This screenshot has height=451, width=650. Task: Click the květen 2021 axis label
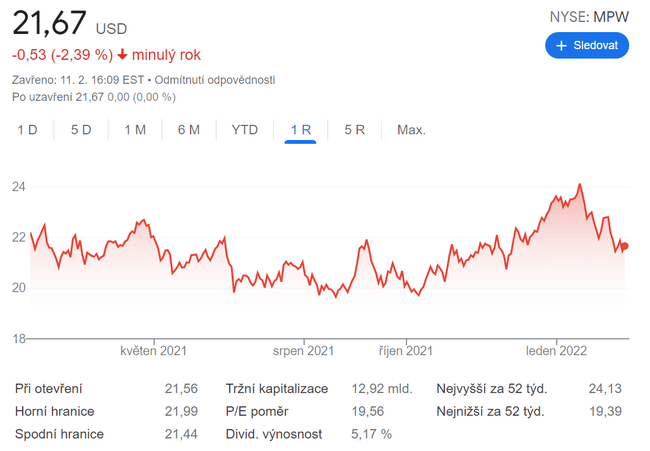[x=153, y=351]
